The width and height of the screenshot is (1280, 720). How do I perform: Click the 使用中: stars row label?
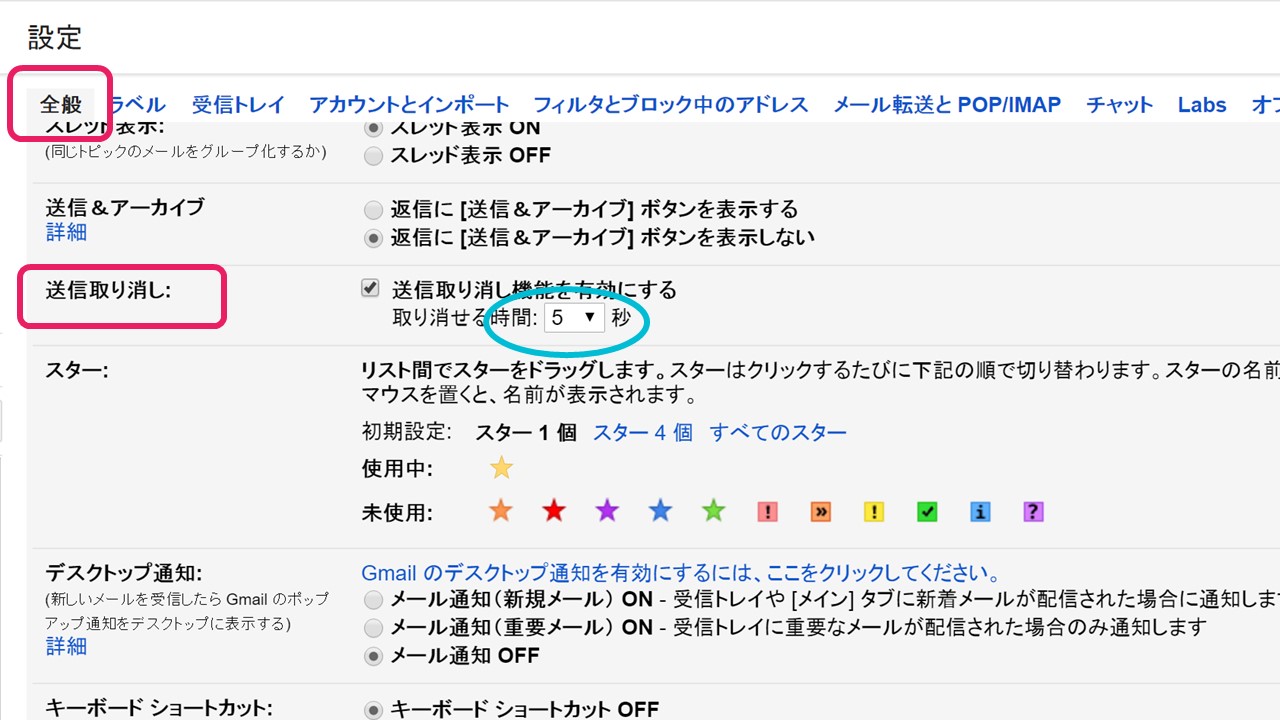click(x=397, y=468)
